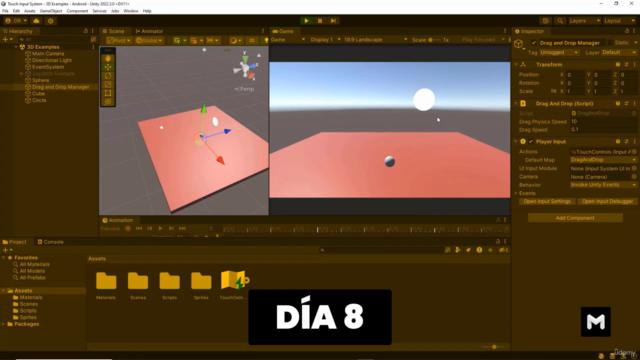Open the Unity Search magnifier icon

coord(560,21)
